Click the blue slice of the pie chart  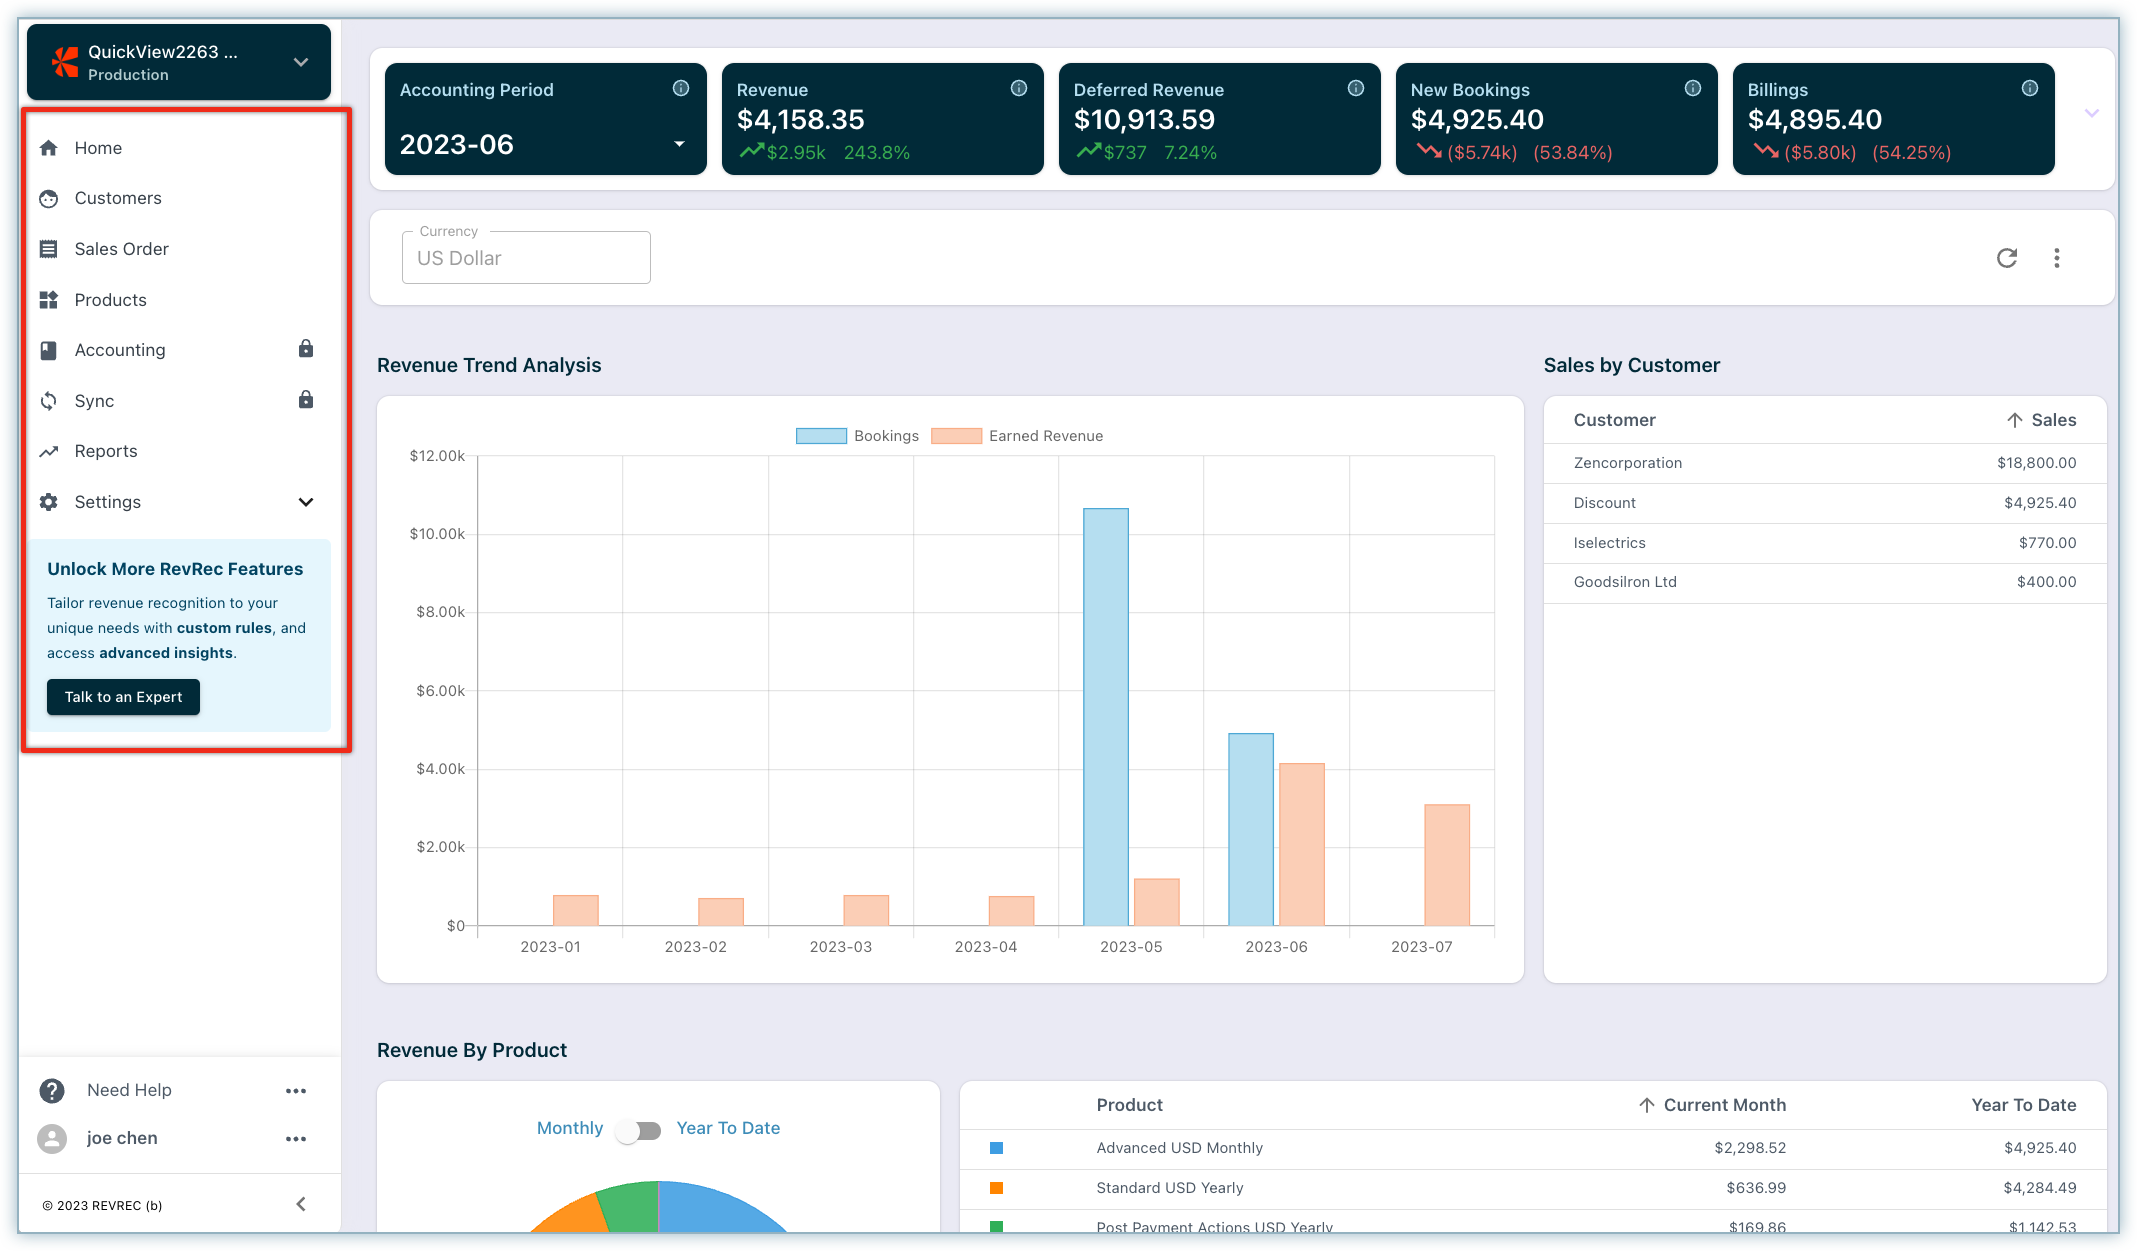715,1208
